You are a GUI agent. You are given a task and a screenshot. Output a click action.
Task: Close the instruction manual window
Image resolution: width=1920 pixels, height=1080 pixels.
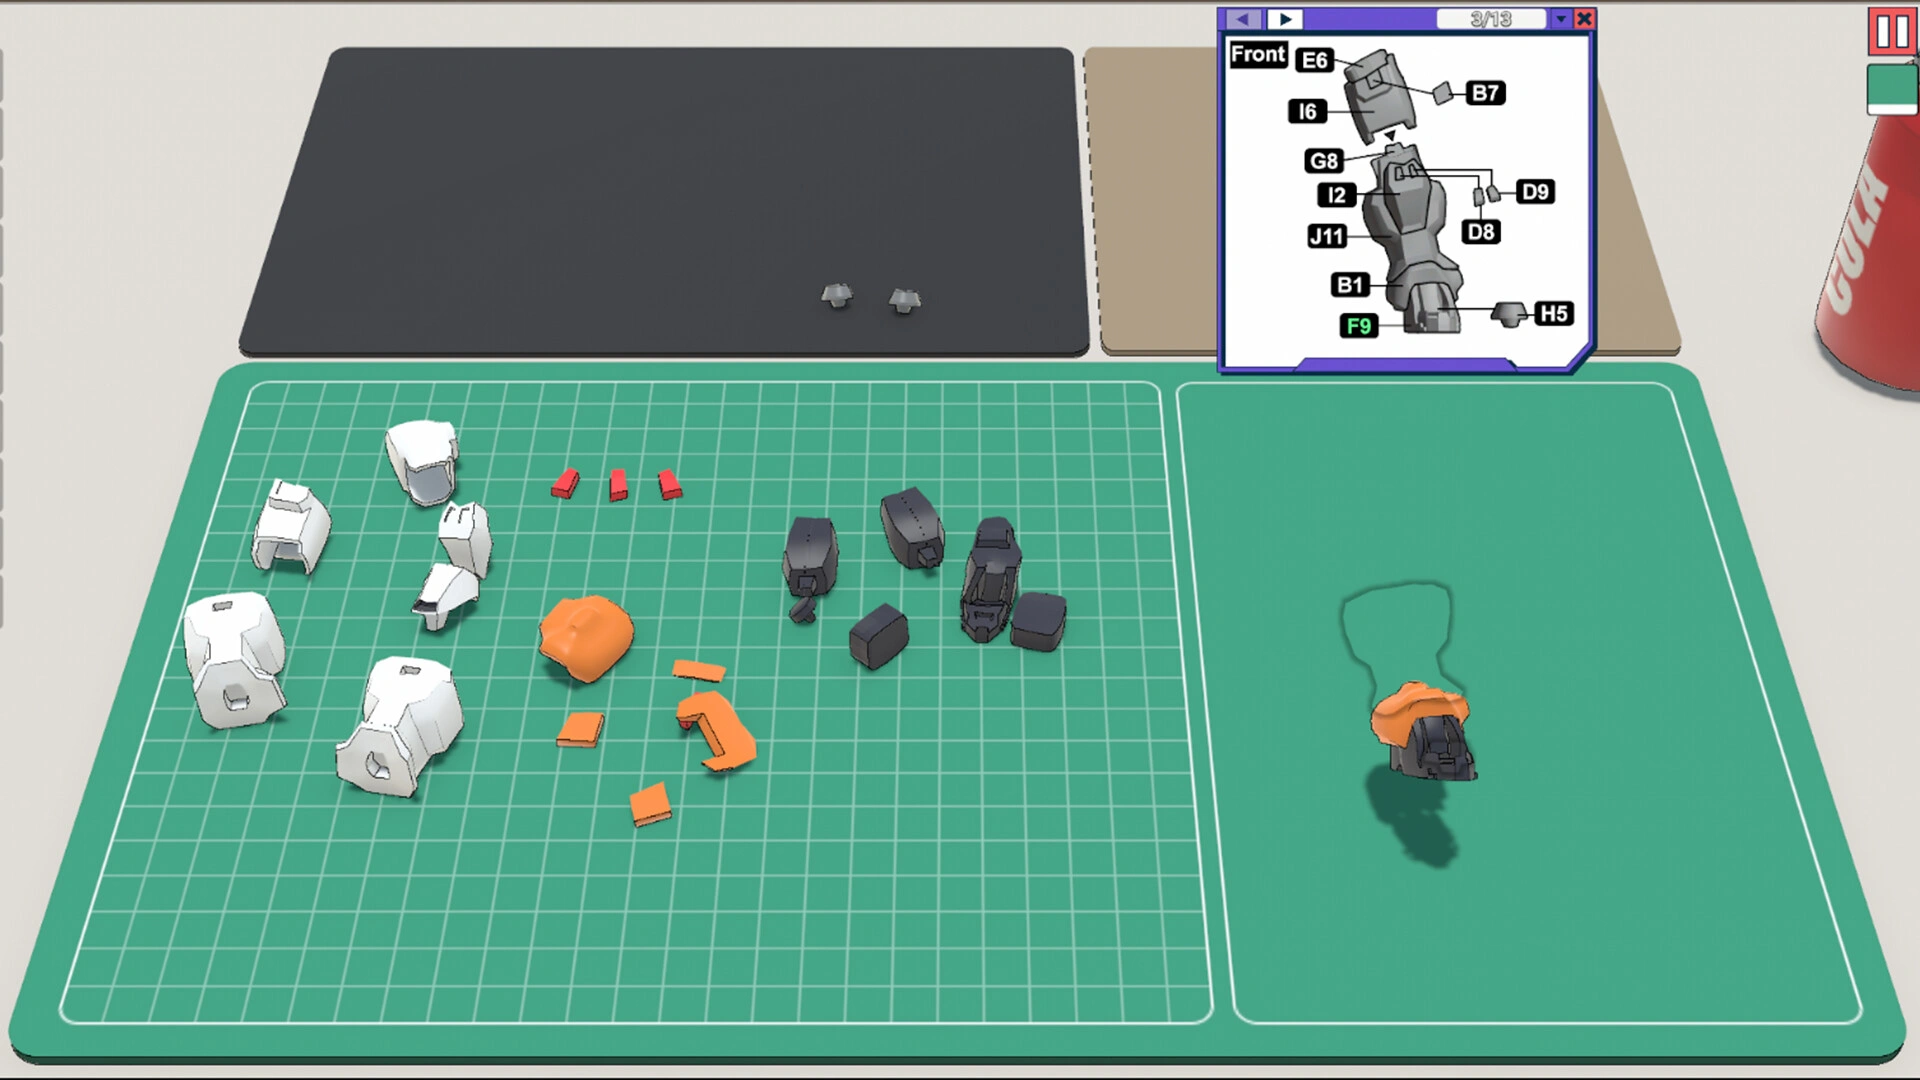1584,18
